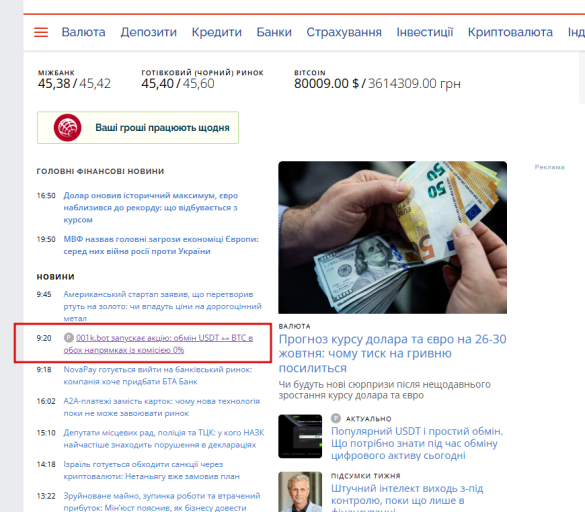The width and height of the screenshot is (585, 512).
Task: Open 'Ваші гроші працюють щодня' banner
Action: (138, 128)
